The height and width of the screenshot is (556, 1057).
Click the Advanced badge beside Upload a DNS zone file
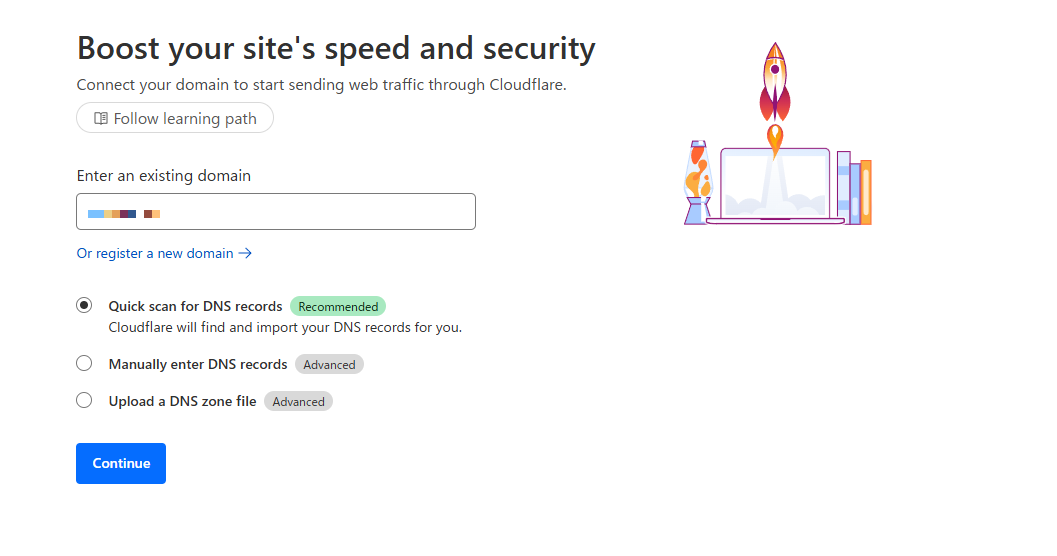click(298, 402)
